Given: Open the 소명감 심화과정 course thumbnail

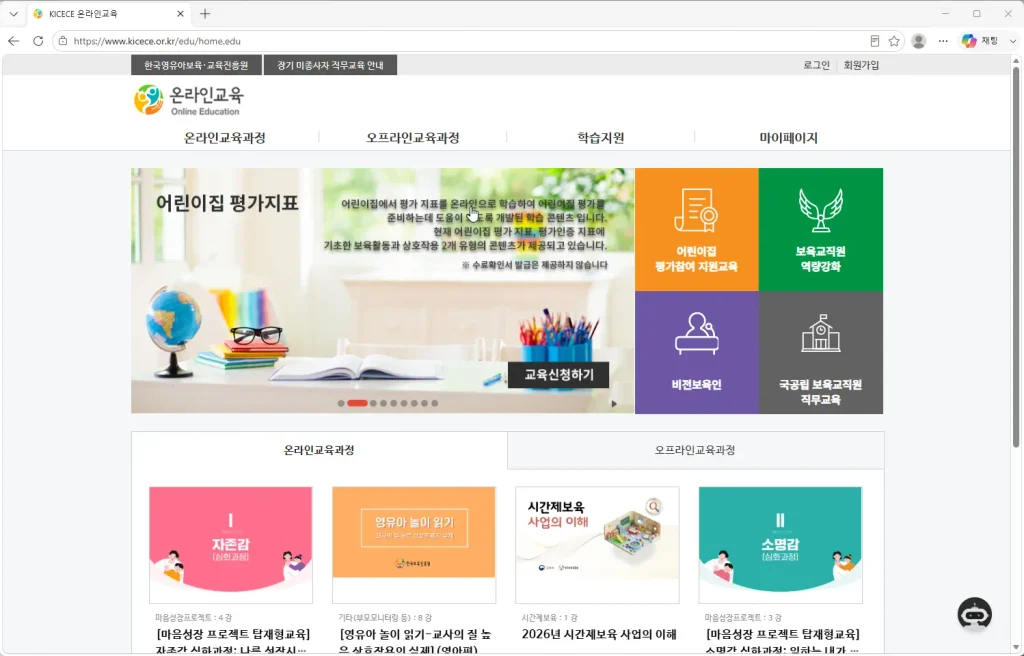Looking at the screenshot, I should click(780, 544).
